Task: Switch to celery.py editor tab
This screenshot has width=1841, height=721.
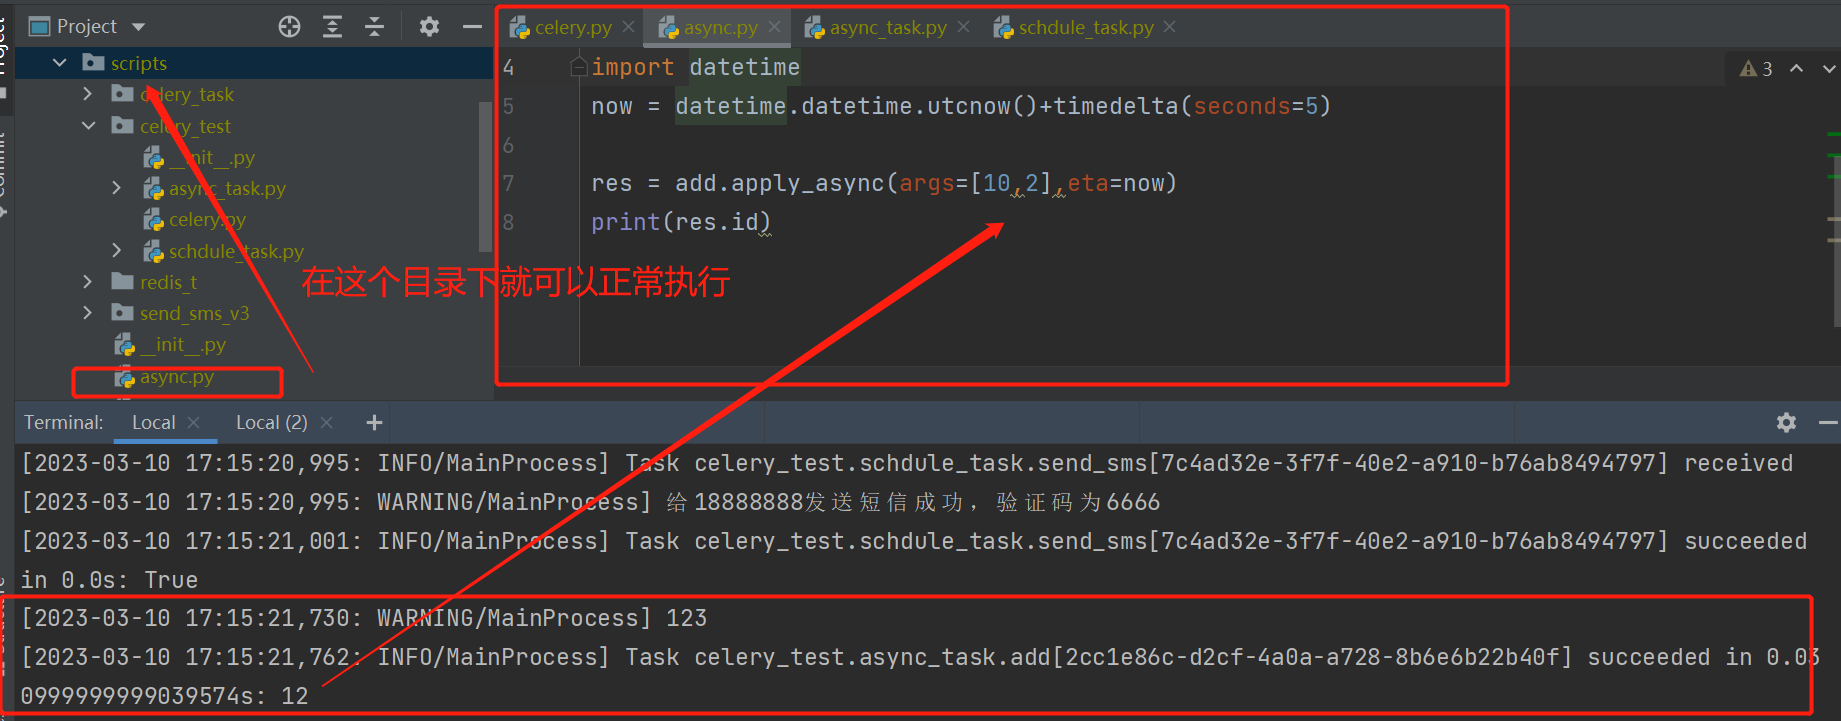Action: 572,27
